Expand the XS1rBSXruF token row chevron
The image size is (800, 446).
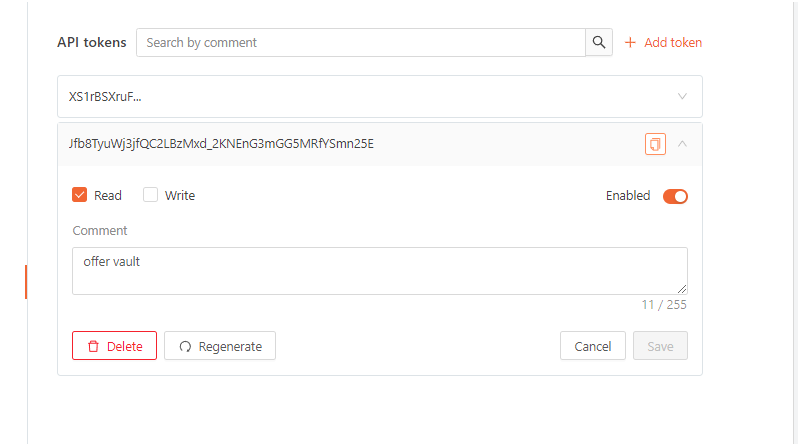pyautogui.click(x=682, y=96)
